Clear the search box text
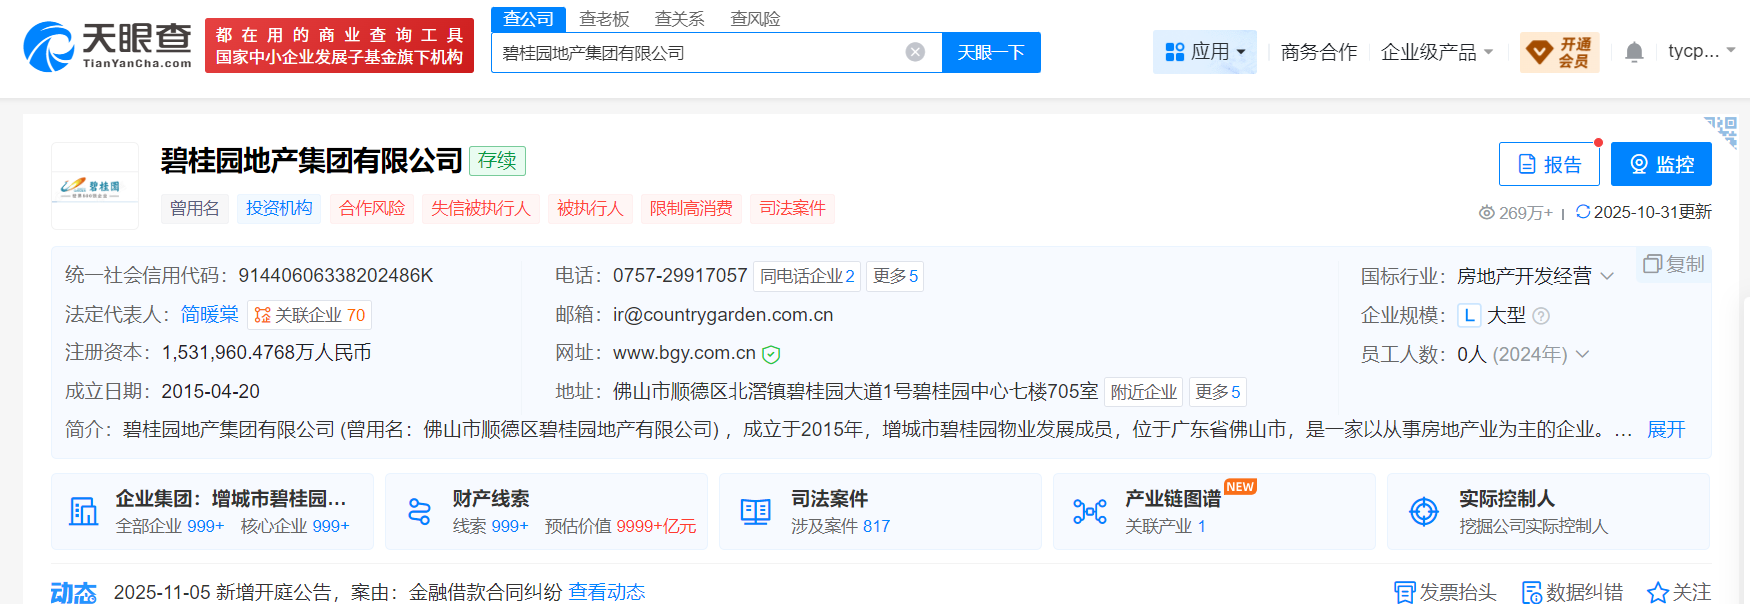This screenshot has height=604, width=1750. click(915, 52)
